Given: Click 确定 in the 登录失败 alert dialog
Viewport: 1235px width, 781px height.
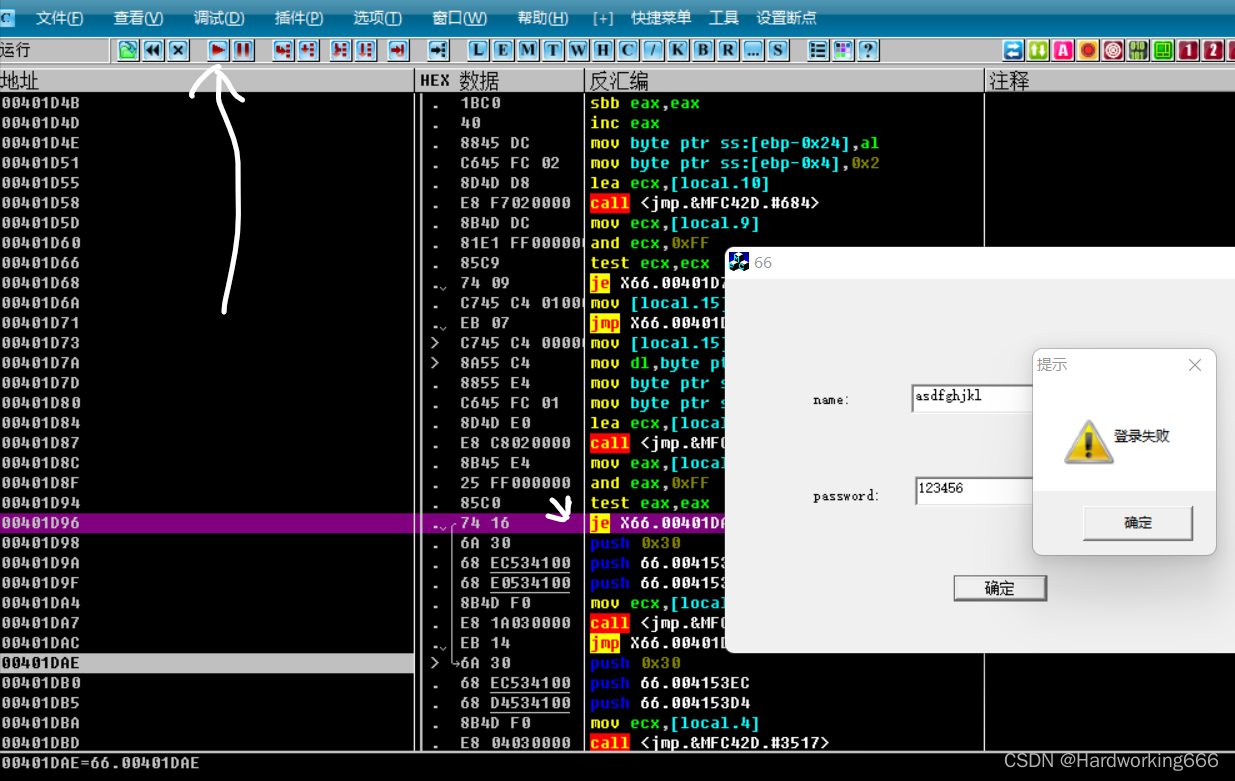Looking at the screenshot, I should pos(1138,523).
